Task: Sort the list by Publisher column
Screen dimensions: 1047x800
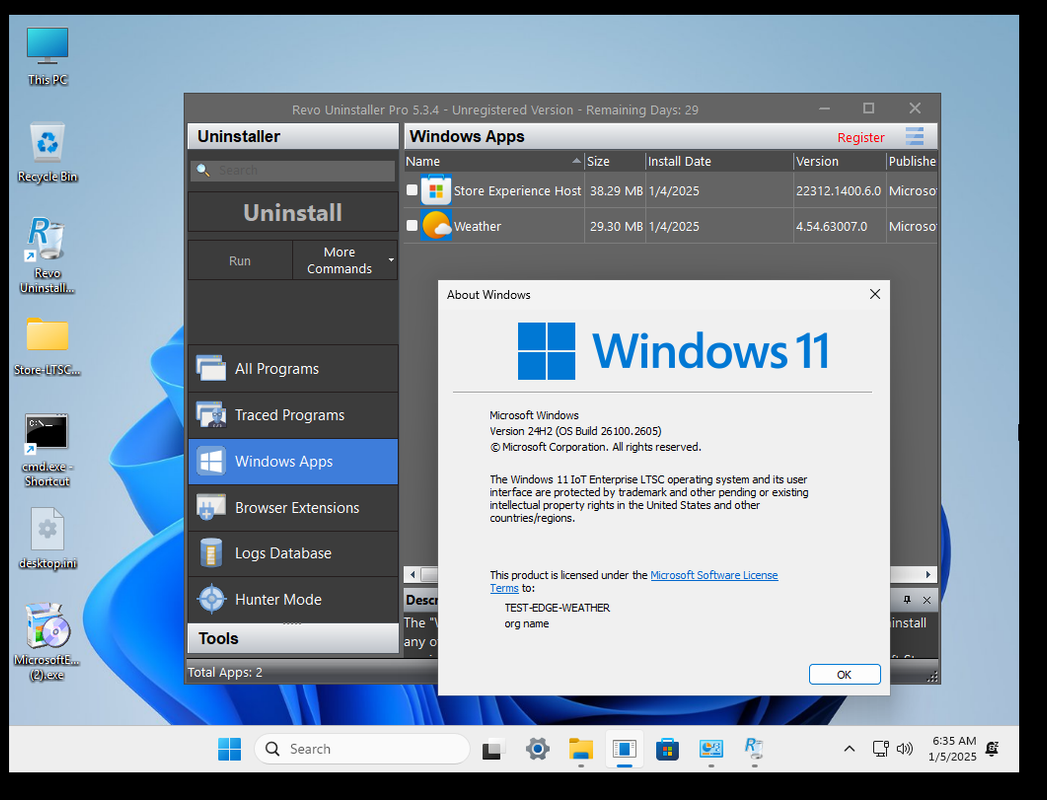Action: [911, 161]
